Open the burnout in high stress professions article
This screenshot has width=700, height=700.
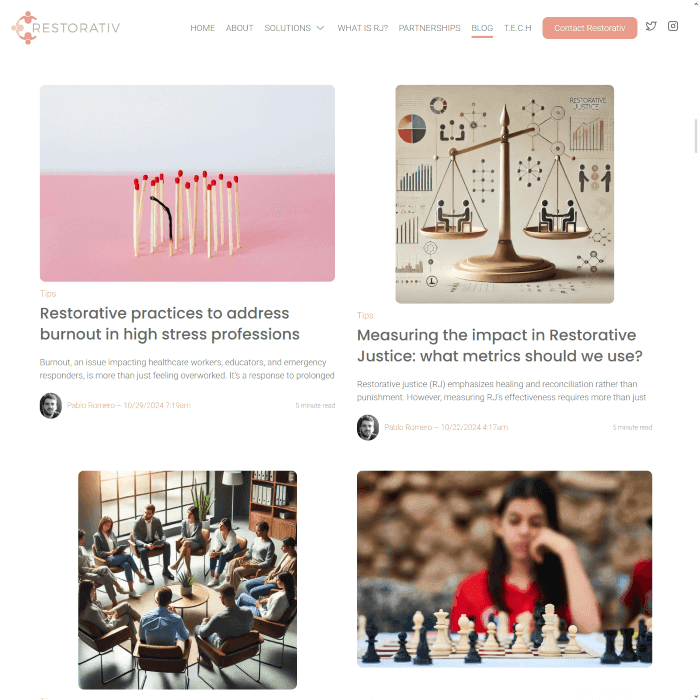170,324
